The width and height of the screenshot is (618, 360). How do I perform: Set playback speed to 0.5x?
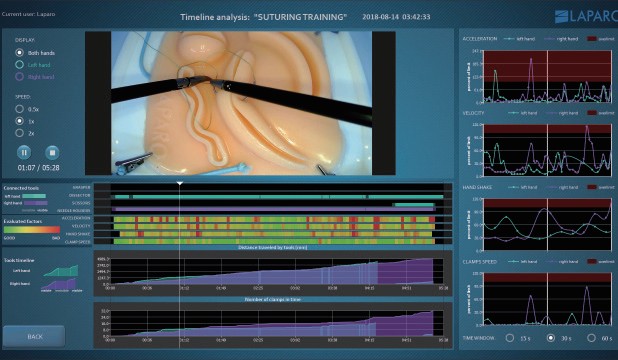tap(19, 109)
